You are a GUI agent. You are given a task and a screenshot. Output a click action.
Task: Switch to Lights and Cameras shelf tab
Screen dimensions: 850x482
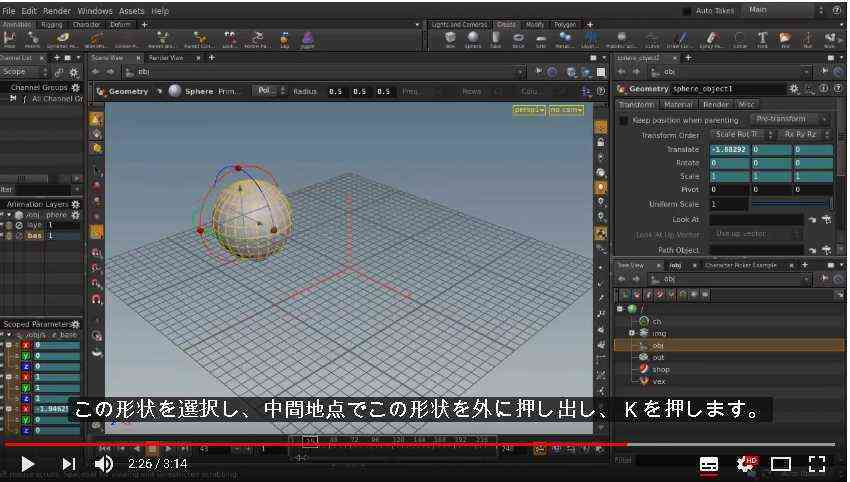click(x=460, y=25)
